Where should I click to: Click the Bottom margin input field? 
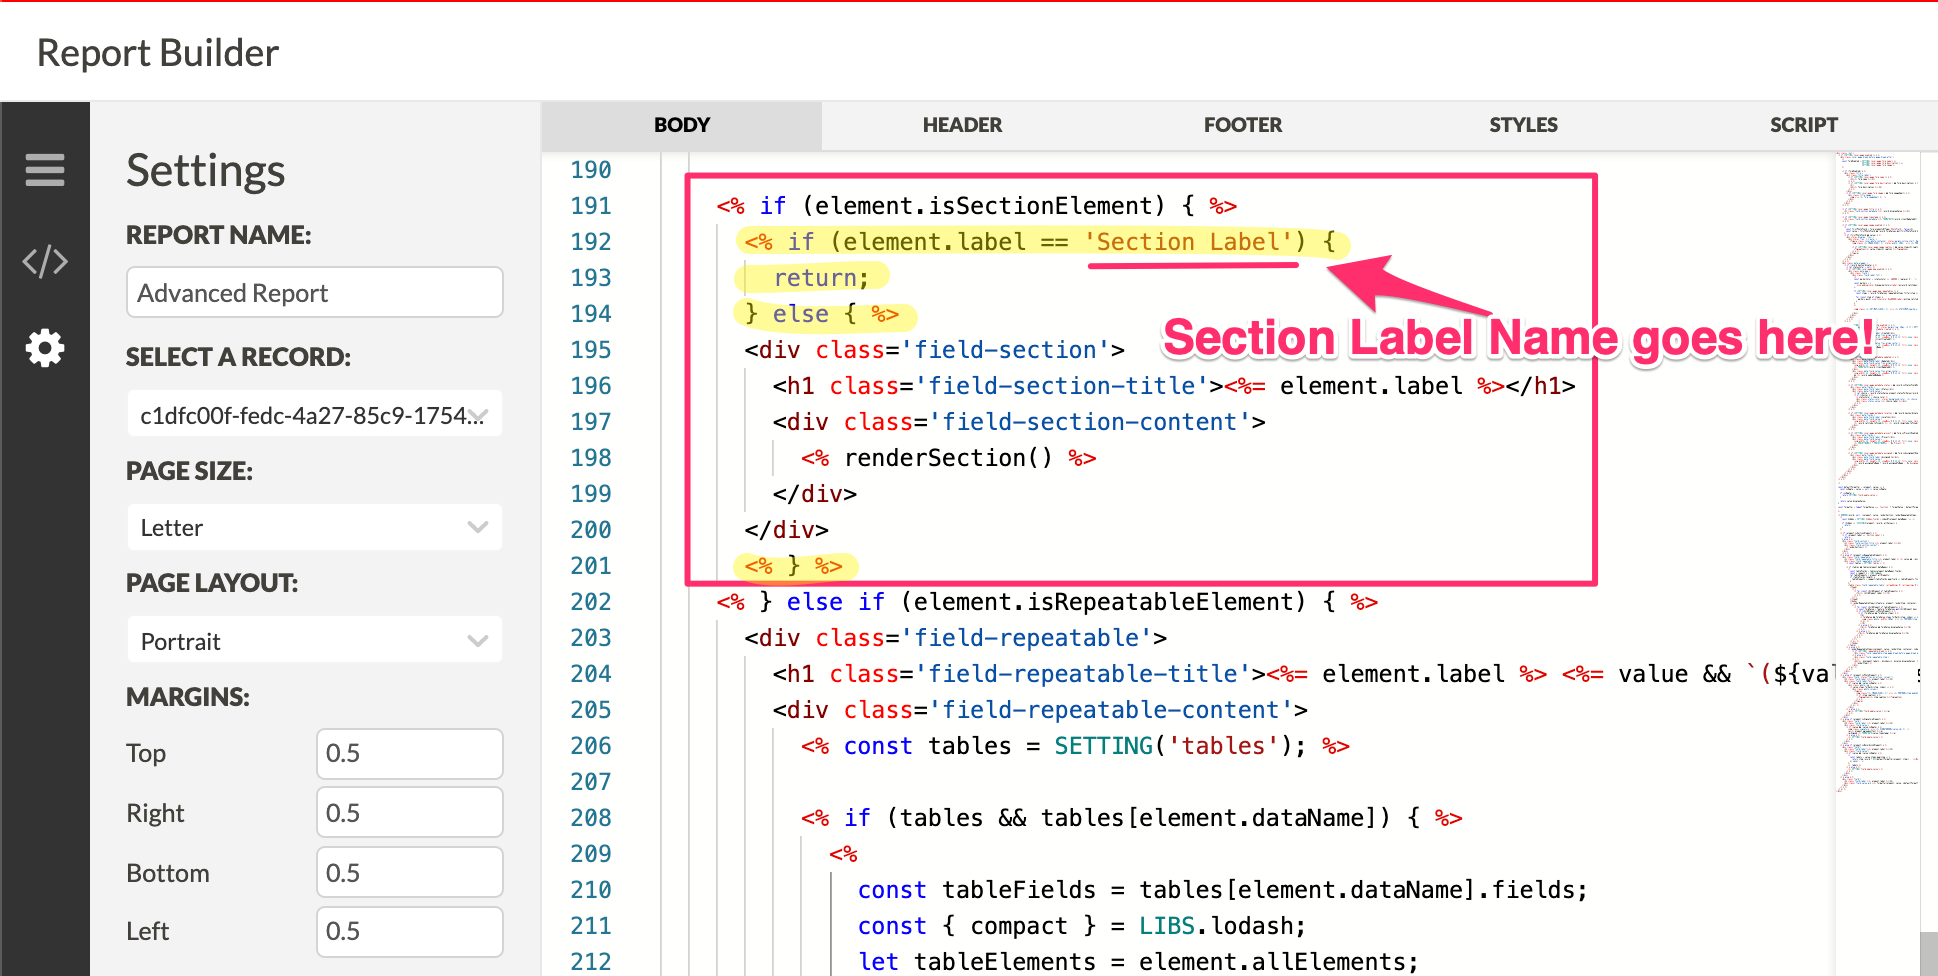(x=410, y=872)
